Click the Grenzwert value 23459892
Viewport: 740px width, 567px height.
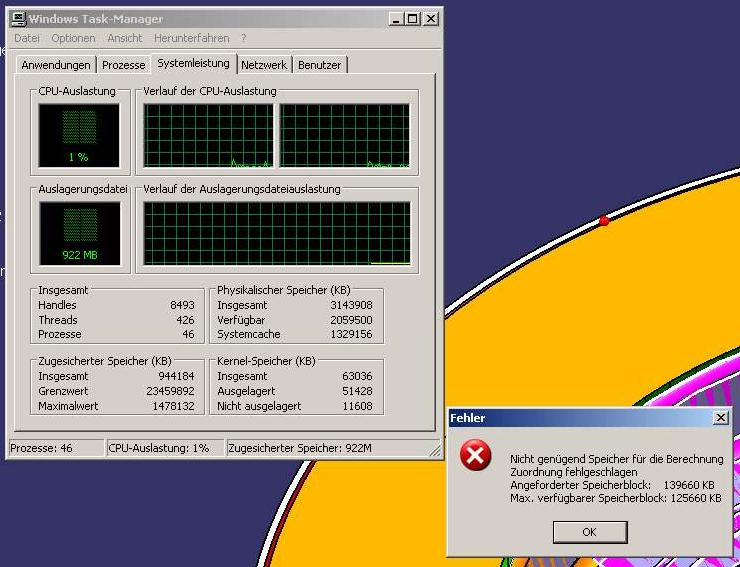tap(170, 391)
